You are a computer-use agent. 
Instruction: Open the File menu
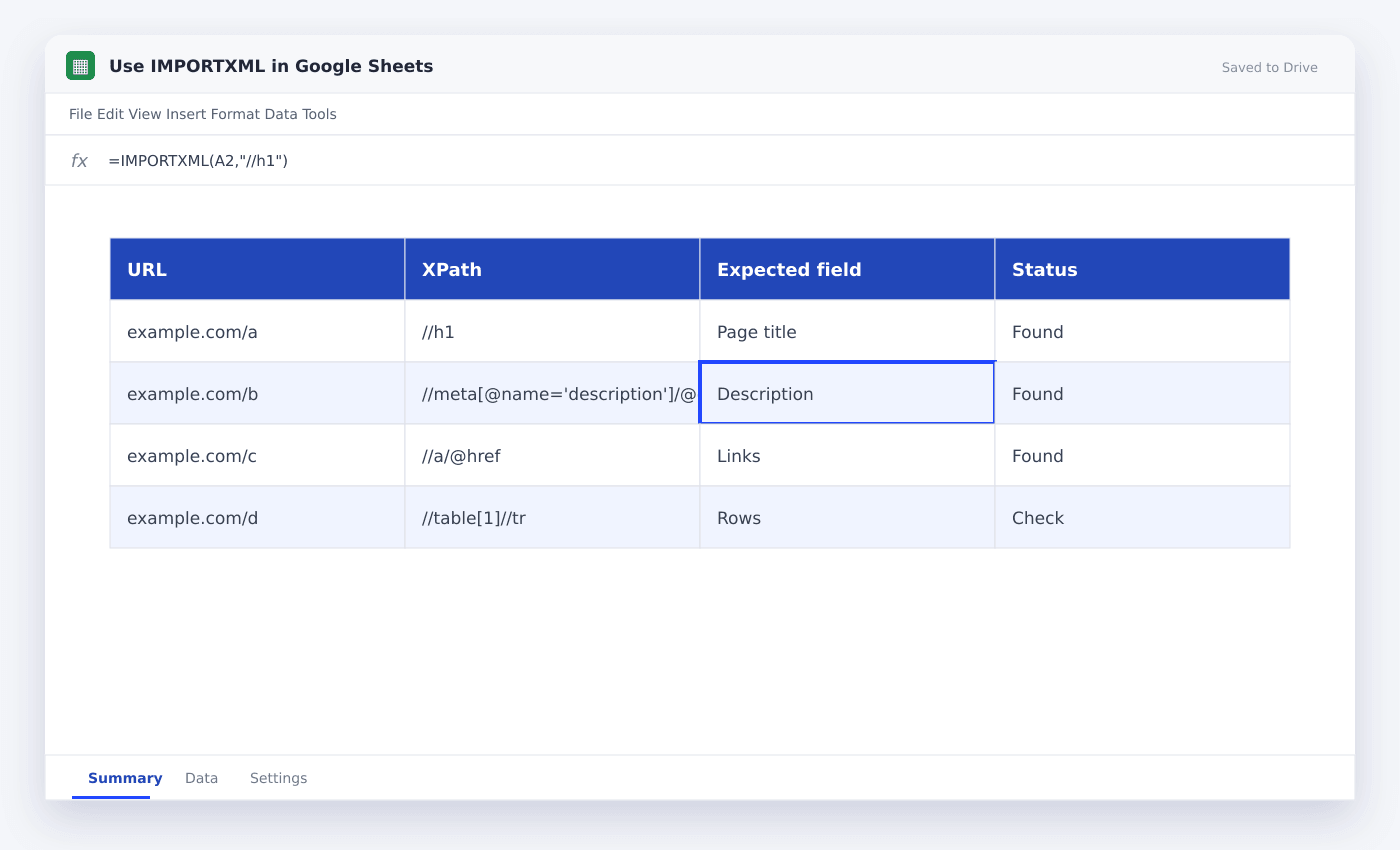[x=81, y=114]
